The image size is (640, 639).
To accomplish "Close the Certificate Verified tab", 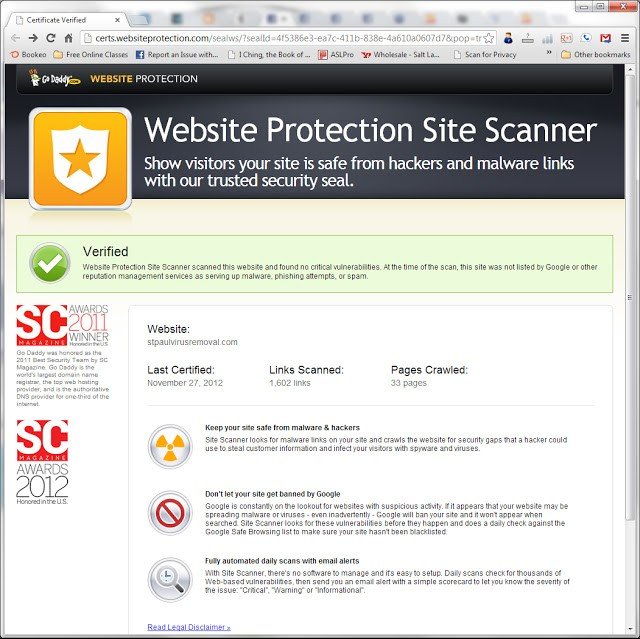I will click(118, 20).
